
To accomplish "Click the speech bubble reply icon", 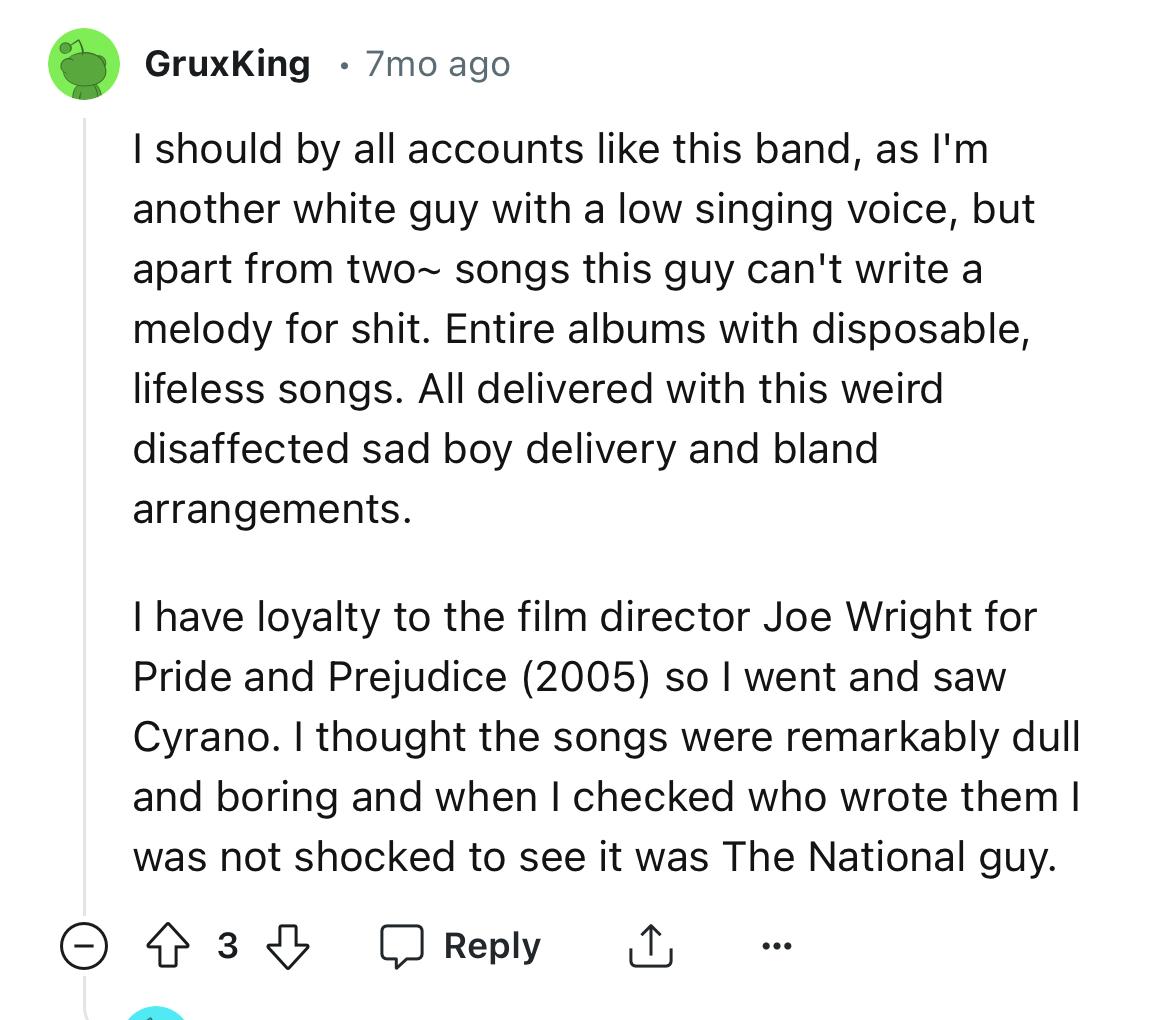I will (402, 946).
